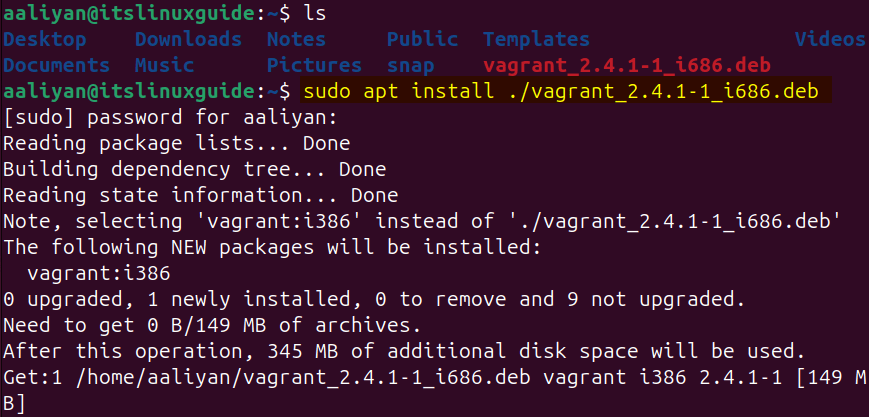Click the Documents folder listing

(56, 66)
